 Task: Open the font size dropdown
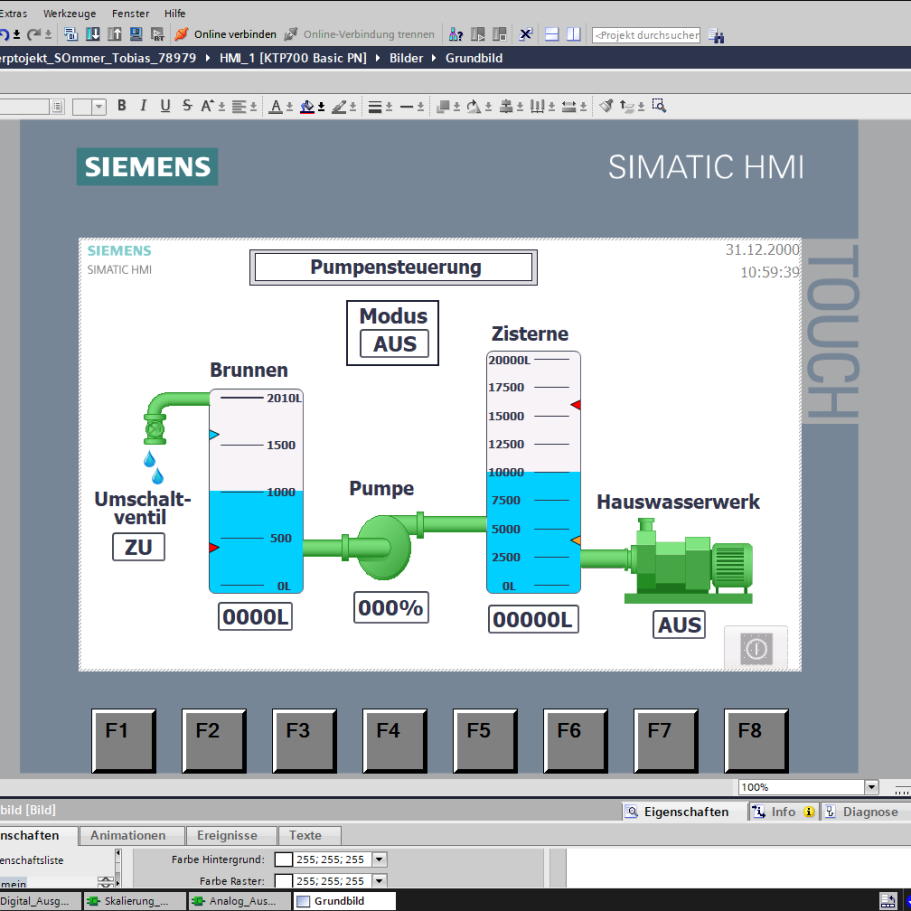tap(99, 107)
